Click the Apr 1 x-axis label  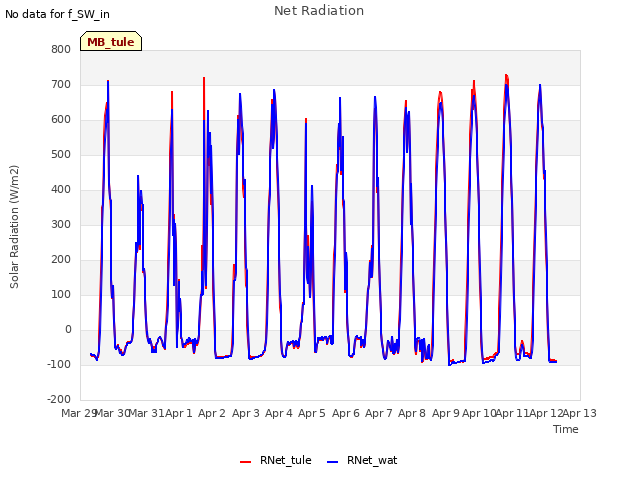click(x=179, y=413)
